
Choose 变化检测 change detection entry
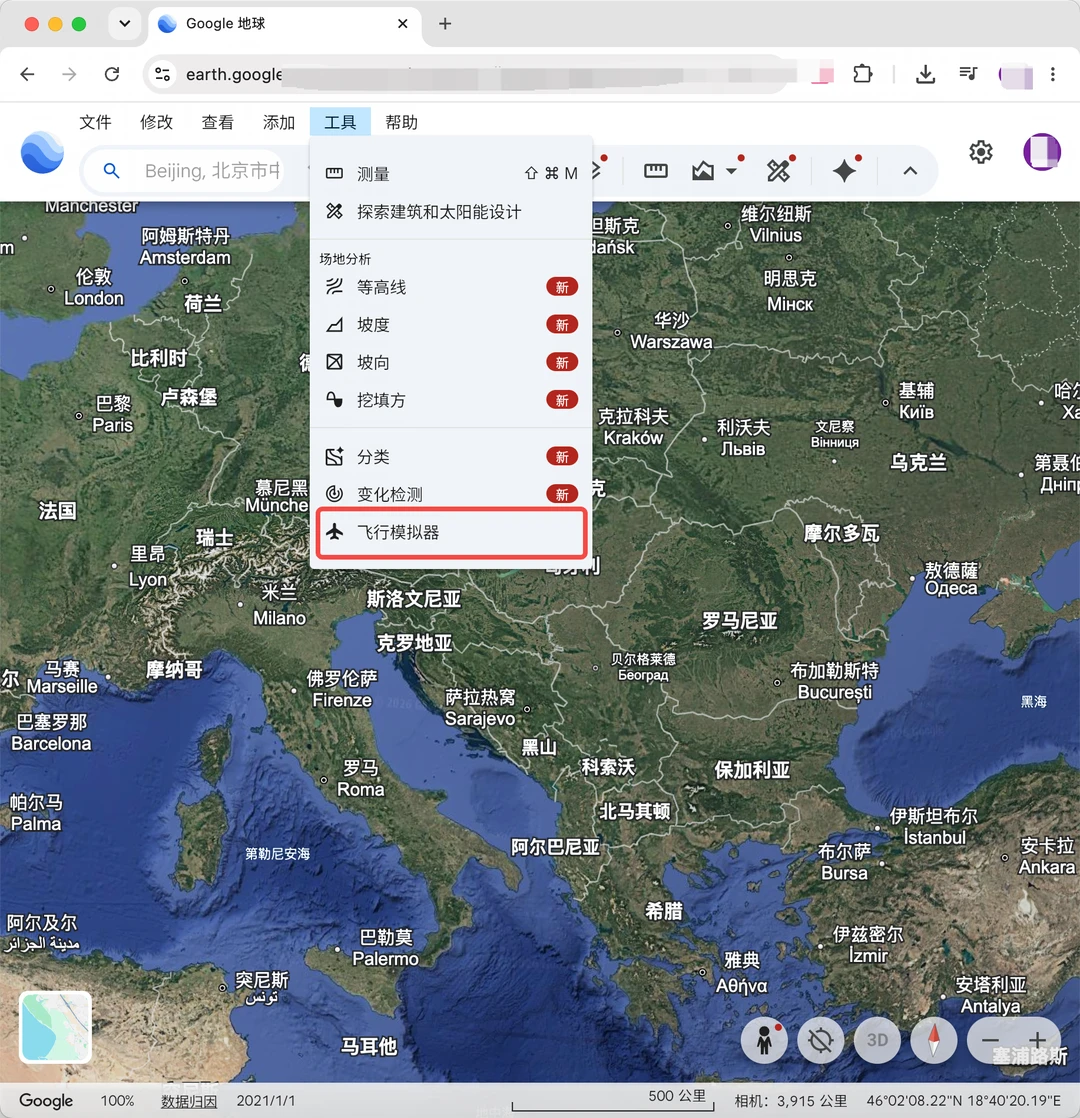(x=451, y=494)
